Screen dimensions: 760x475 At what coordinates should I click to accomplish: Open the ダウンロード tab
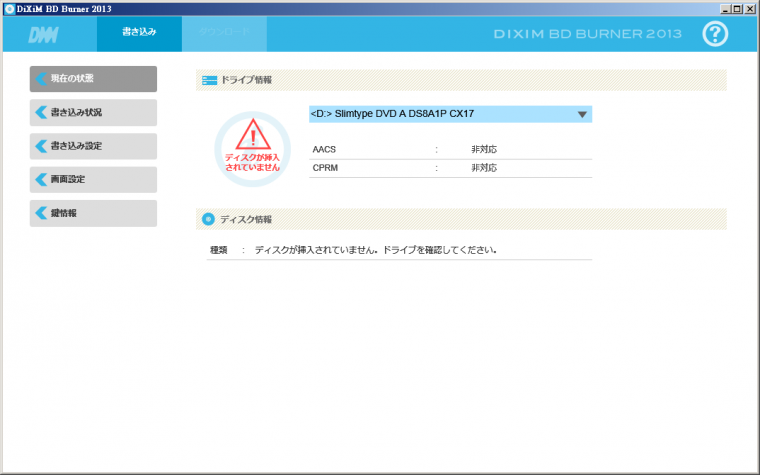pyautogui.click(x=224, y=34)
